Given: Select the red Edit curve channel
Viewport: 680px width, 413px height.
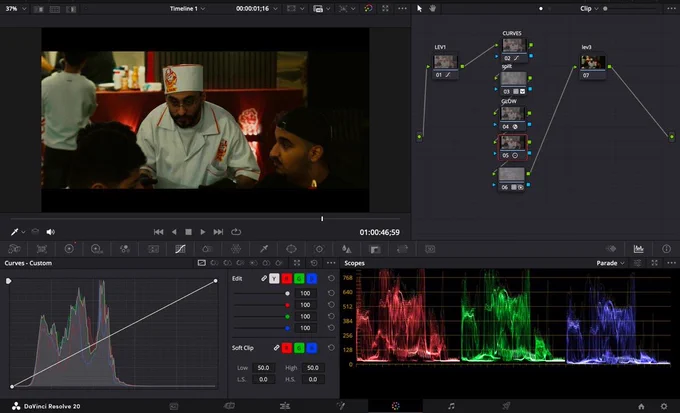Looking at the screenshot, I should click(287, 279).
